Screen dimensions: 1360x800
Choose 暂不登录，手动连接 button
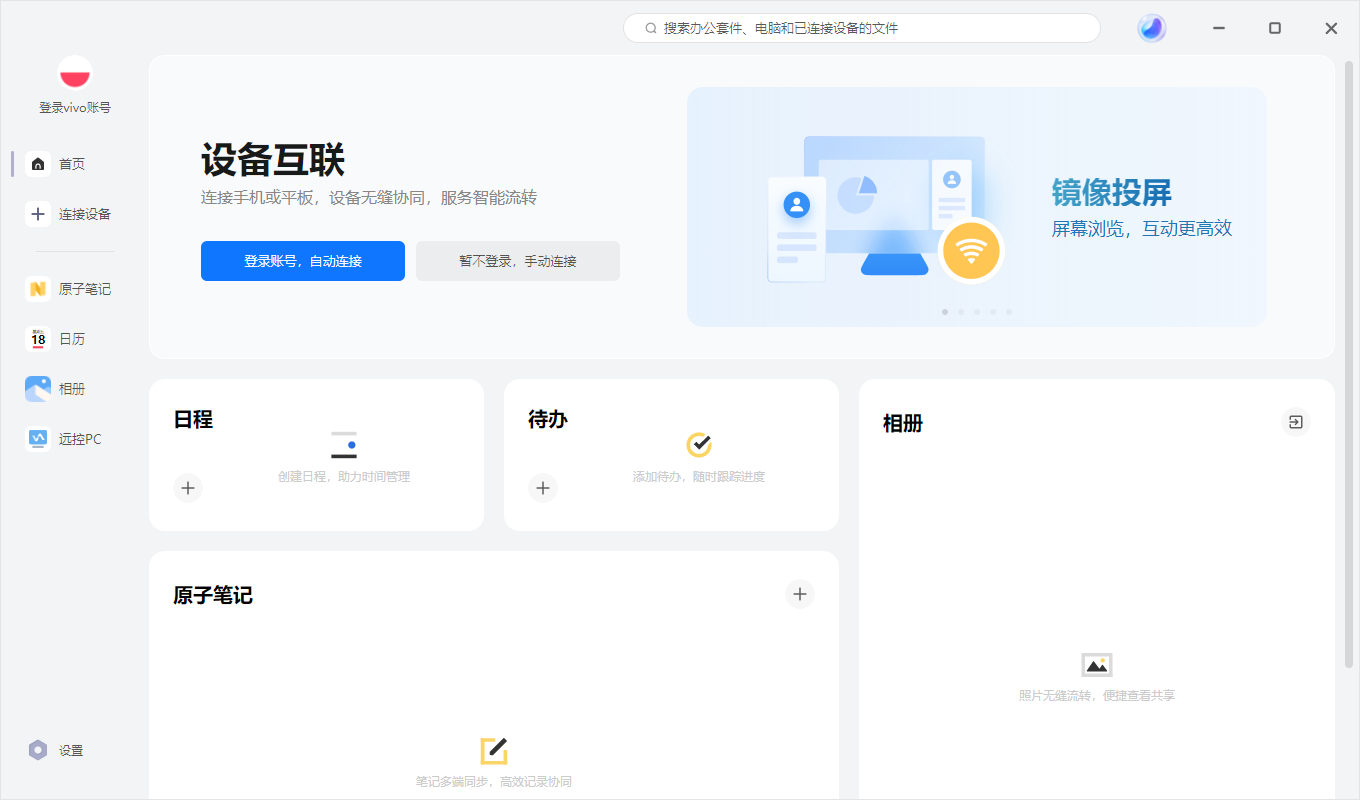518,261
